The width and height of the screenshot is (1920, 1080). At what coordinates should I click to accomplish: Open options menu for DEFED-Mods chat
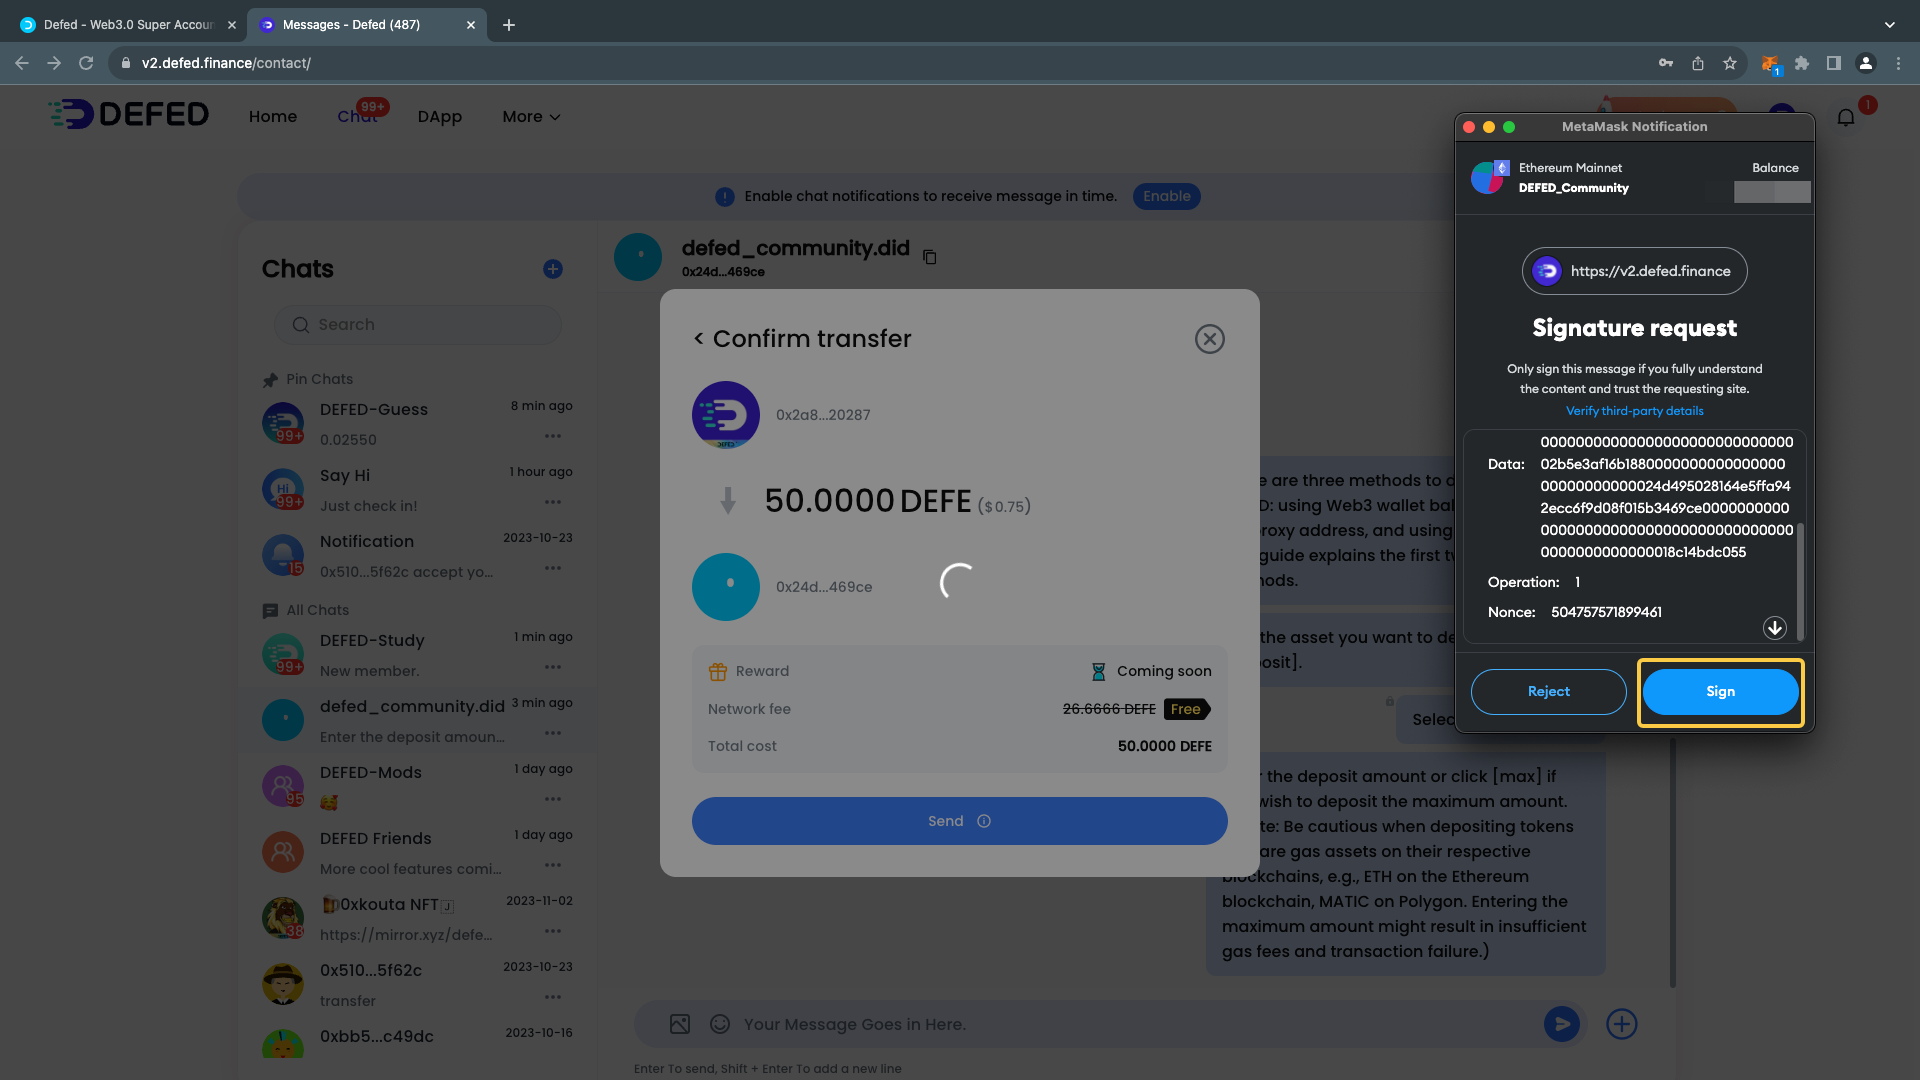pos(552,799)
